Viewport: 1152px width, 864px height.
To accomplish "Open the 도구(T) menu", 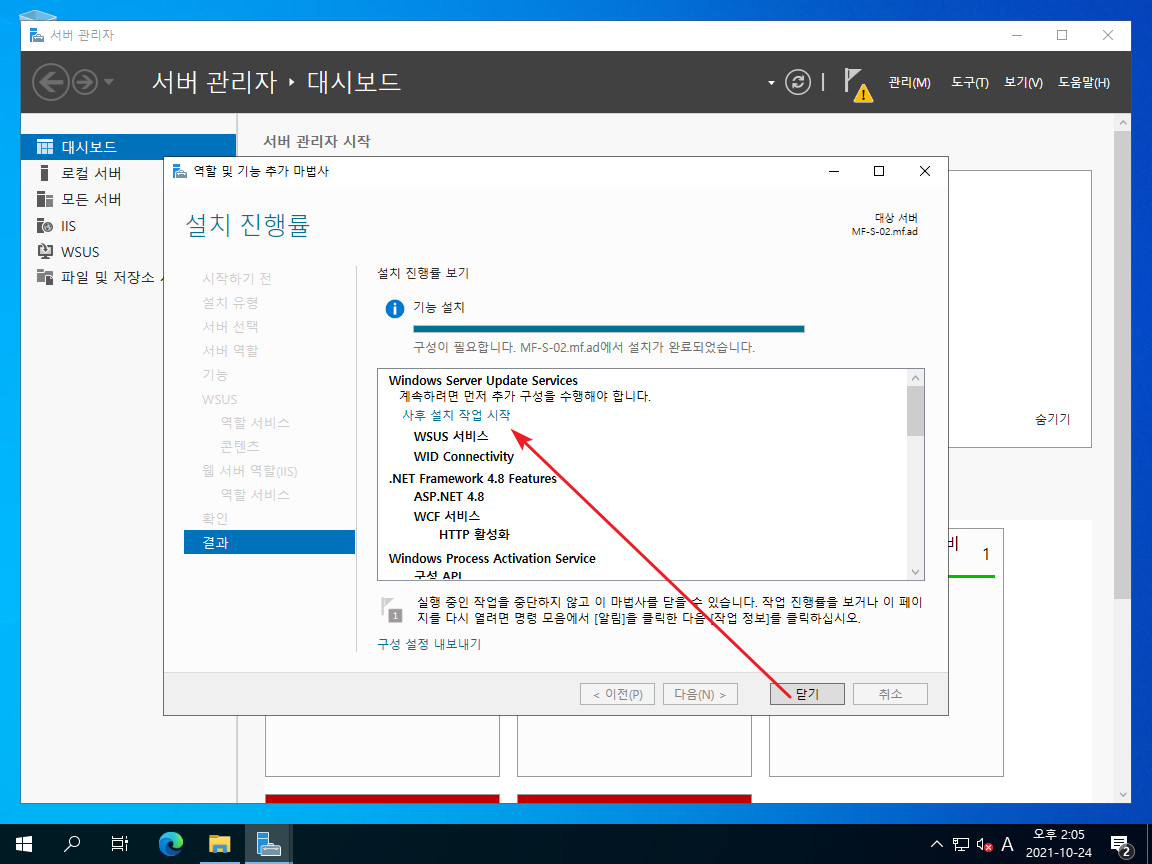I will (x=969, y=82).
